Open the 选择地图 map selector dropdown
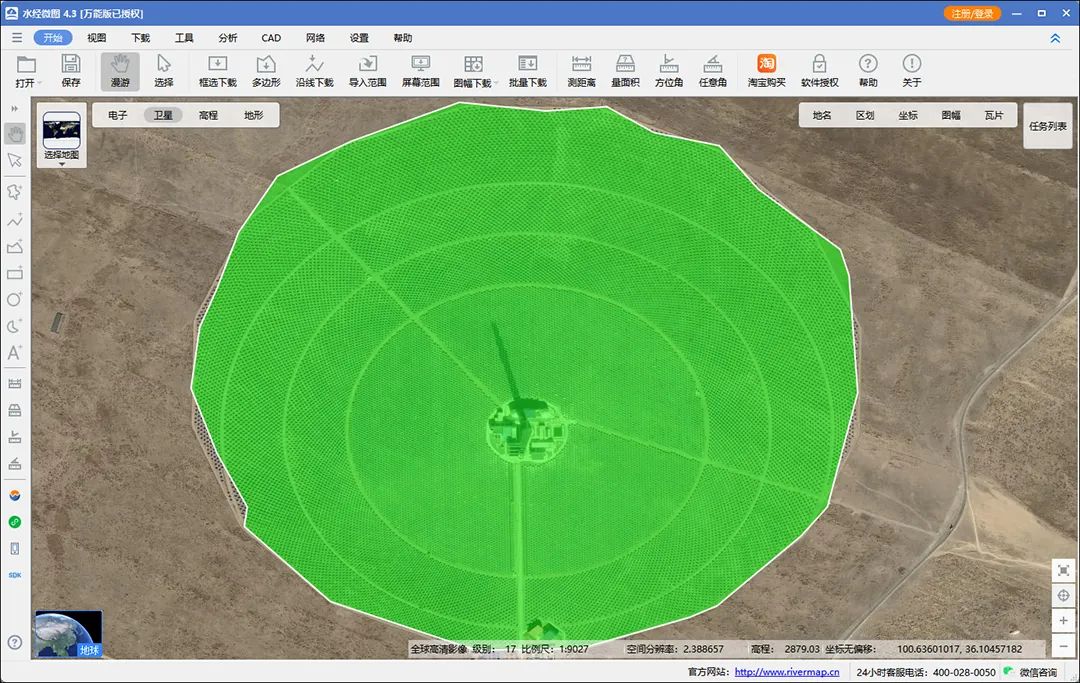 61,136
